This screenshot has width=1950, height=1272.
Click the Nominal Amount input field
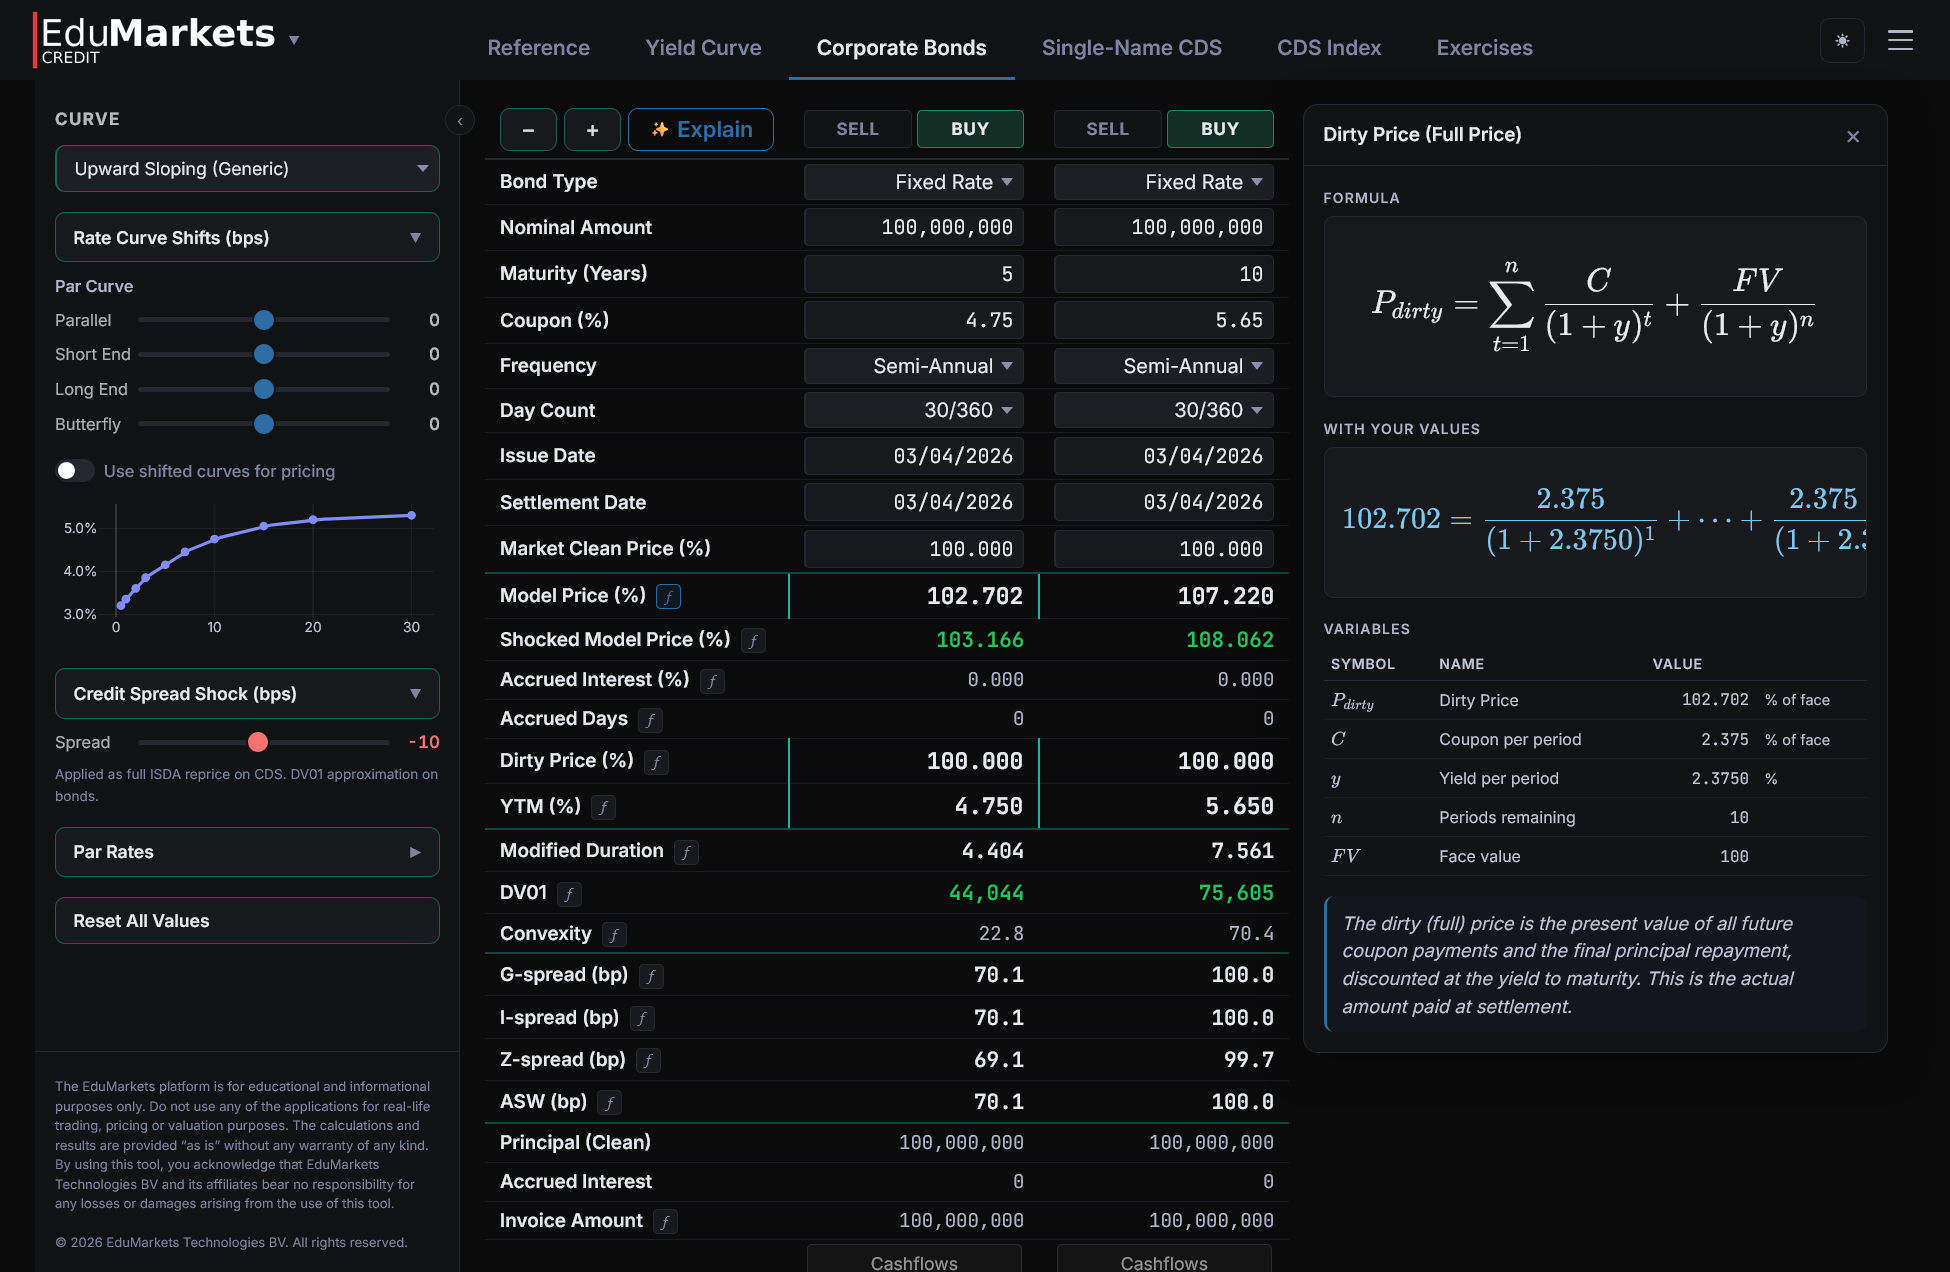click(912, 227)
